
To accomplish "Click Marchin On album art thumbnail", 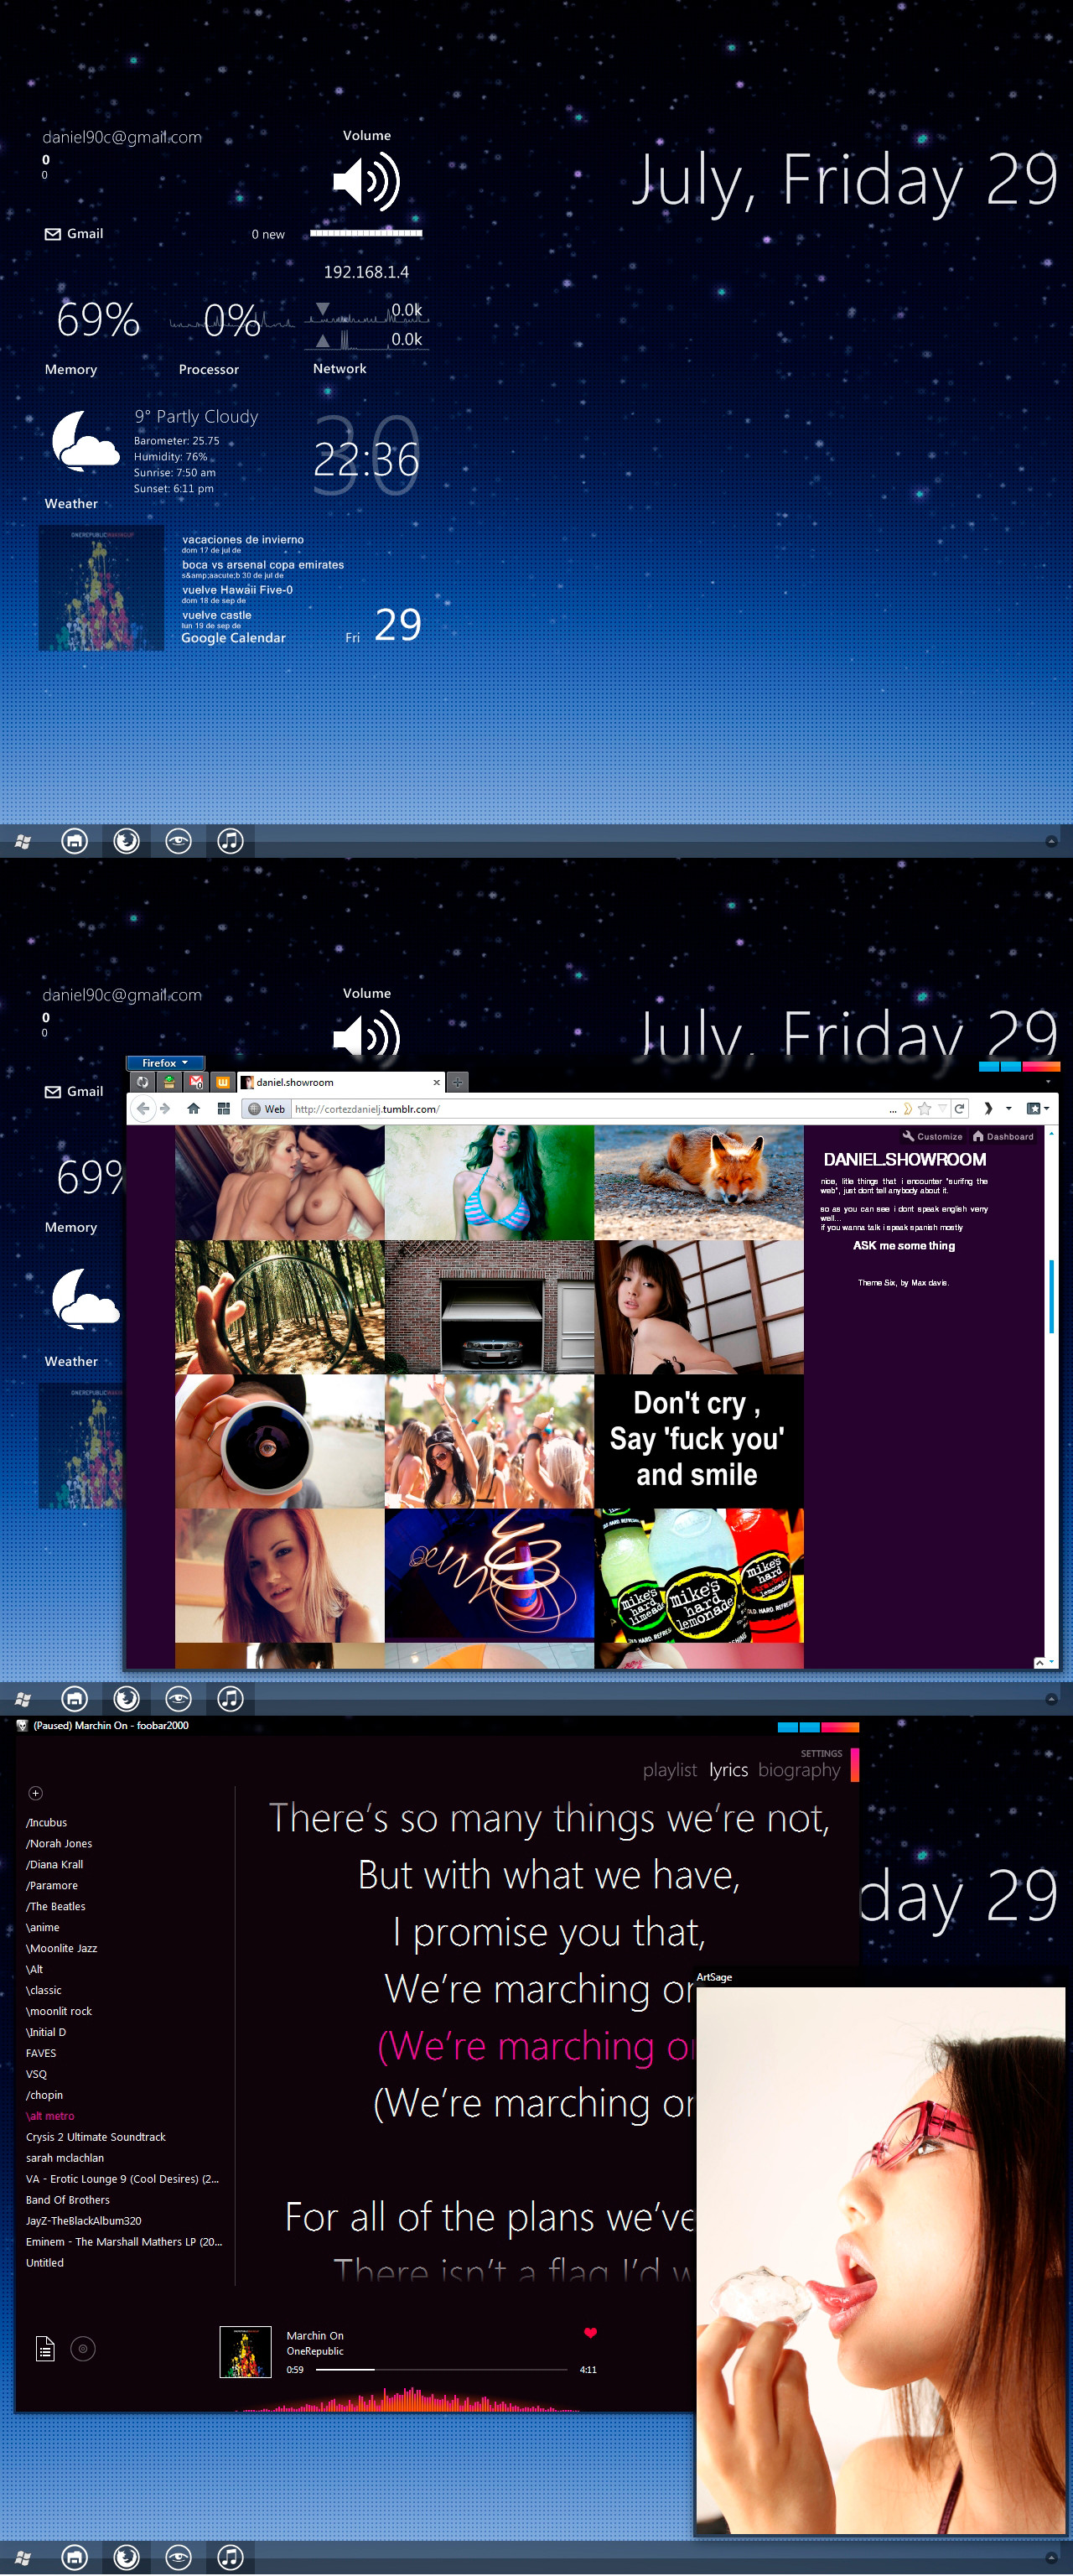I will (x=245, y=2351).
